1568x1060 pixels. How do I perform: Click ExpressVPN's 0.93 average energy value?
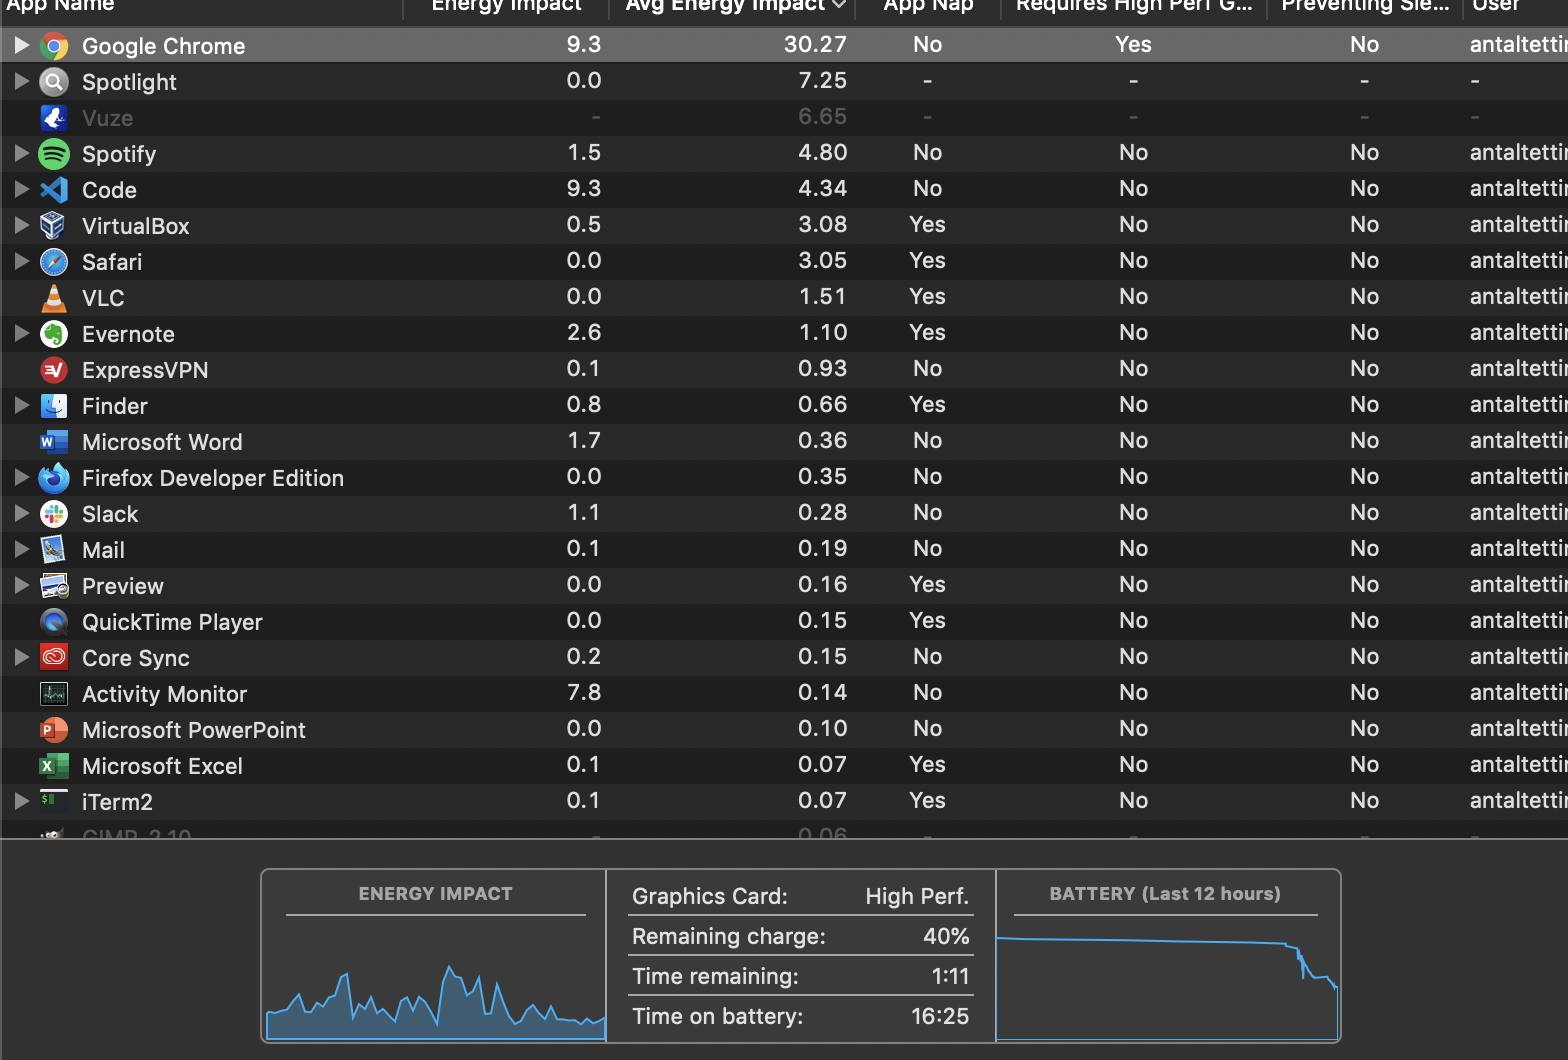822,368
